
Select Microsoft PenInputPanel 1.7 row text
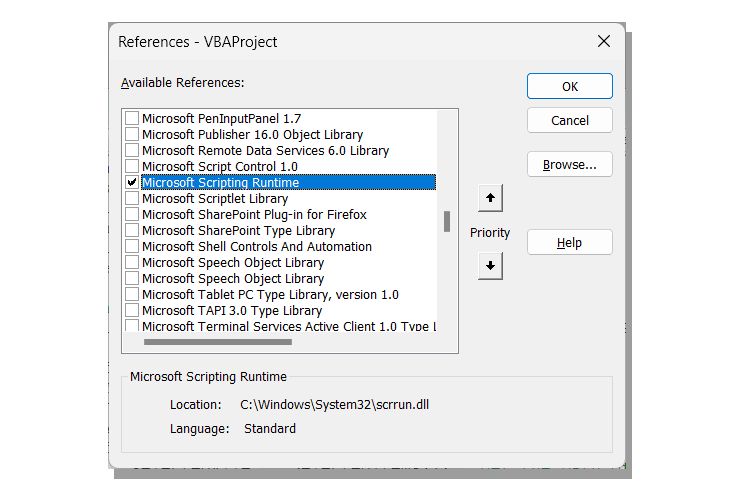click(222, 118)
